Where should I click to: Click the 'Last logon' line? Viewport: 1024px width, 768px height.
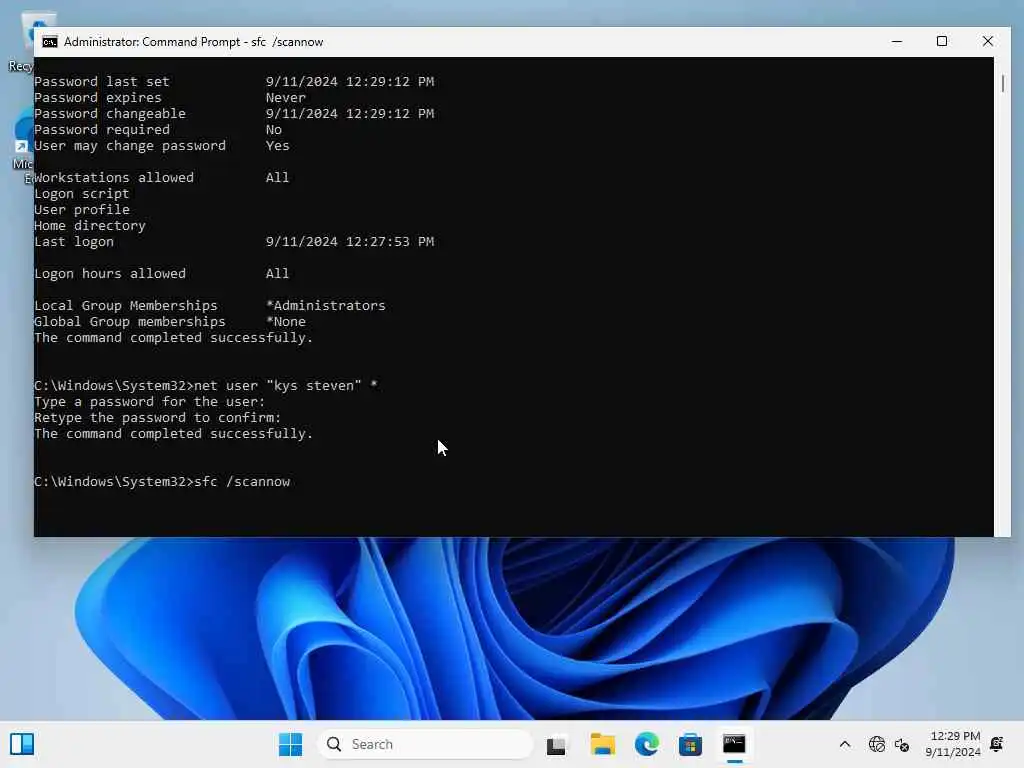pos(234,242)
